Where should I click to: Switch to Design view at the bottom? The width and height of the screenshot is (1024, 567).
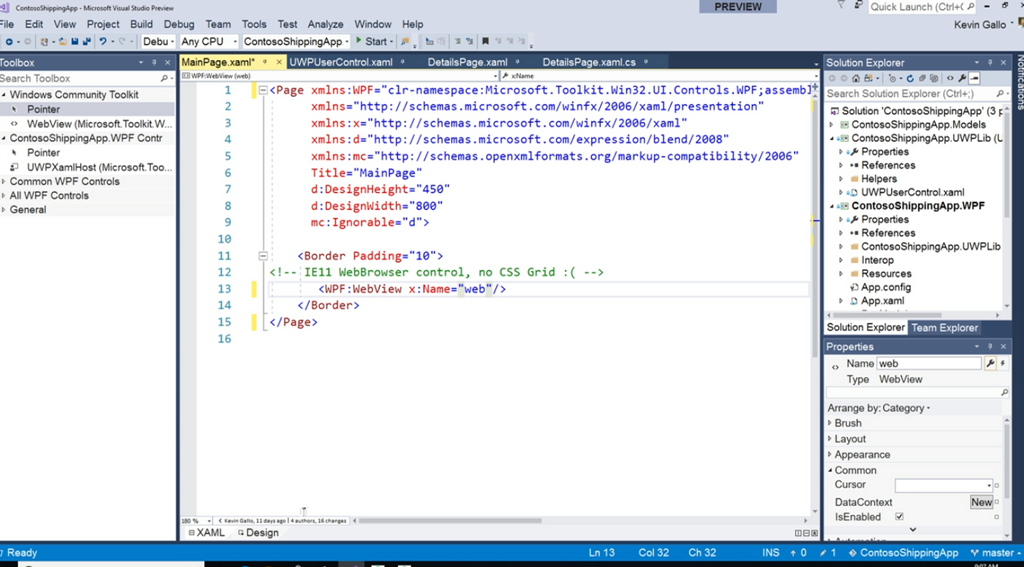(261, 533)
